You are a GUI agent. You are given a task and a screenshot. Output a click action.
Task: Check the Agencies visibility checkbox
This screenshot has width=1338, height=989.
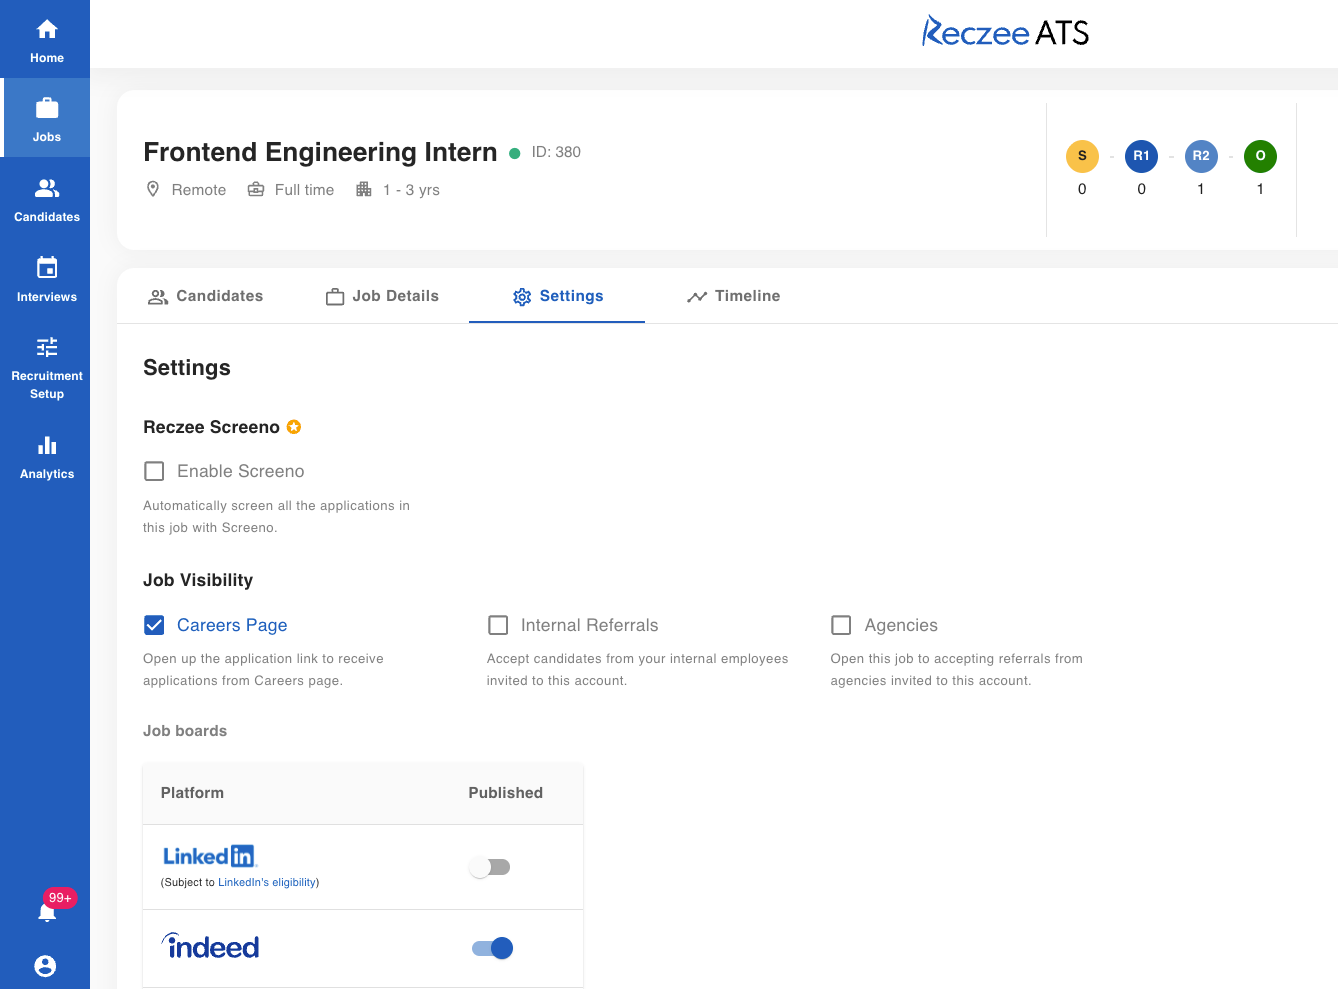(x=841, y=625)
